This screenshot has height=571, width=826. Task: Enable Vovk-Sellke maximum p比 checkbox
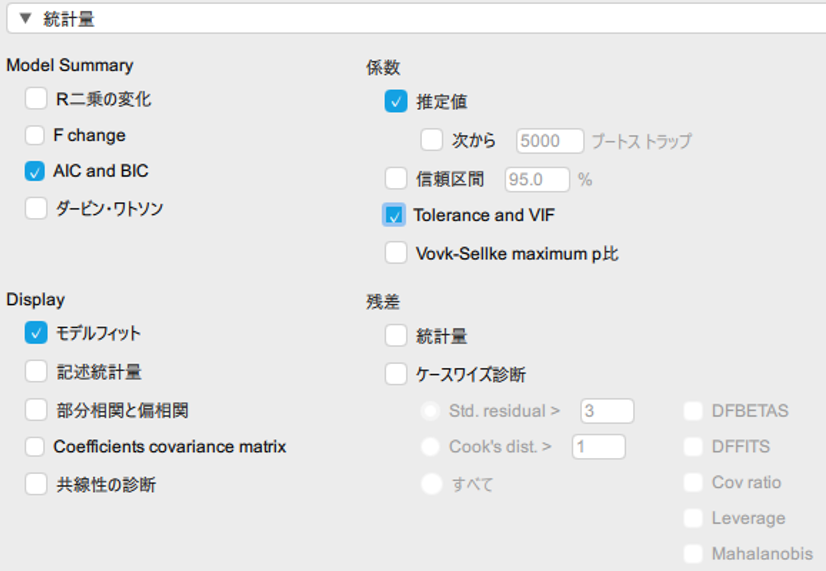pos(396,253)
